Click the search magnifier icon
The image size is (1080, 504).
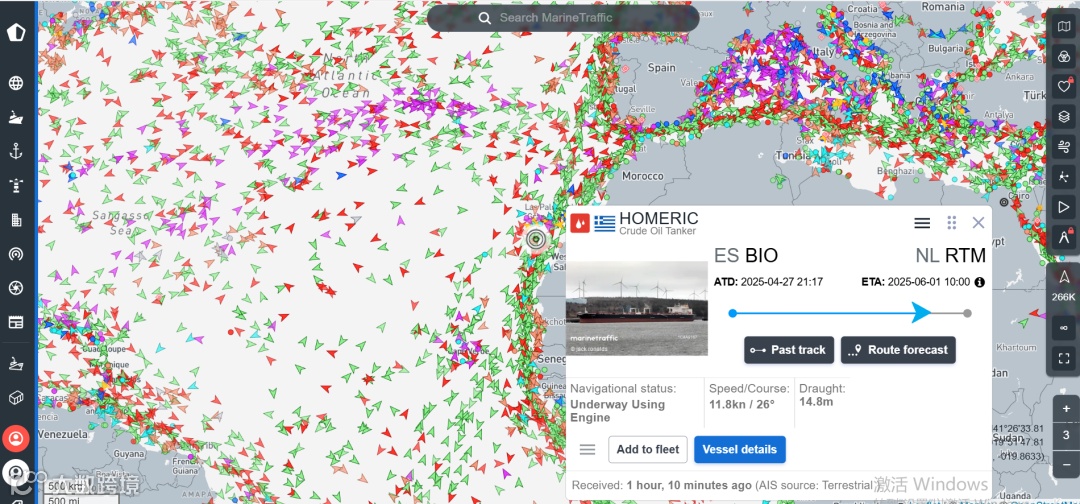(x=485, y=18)
